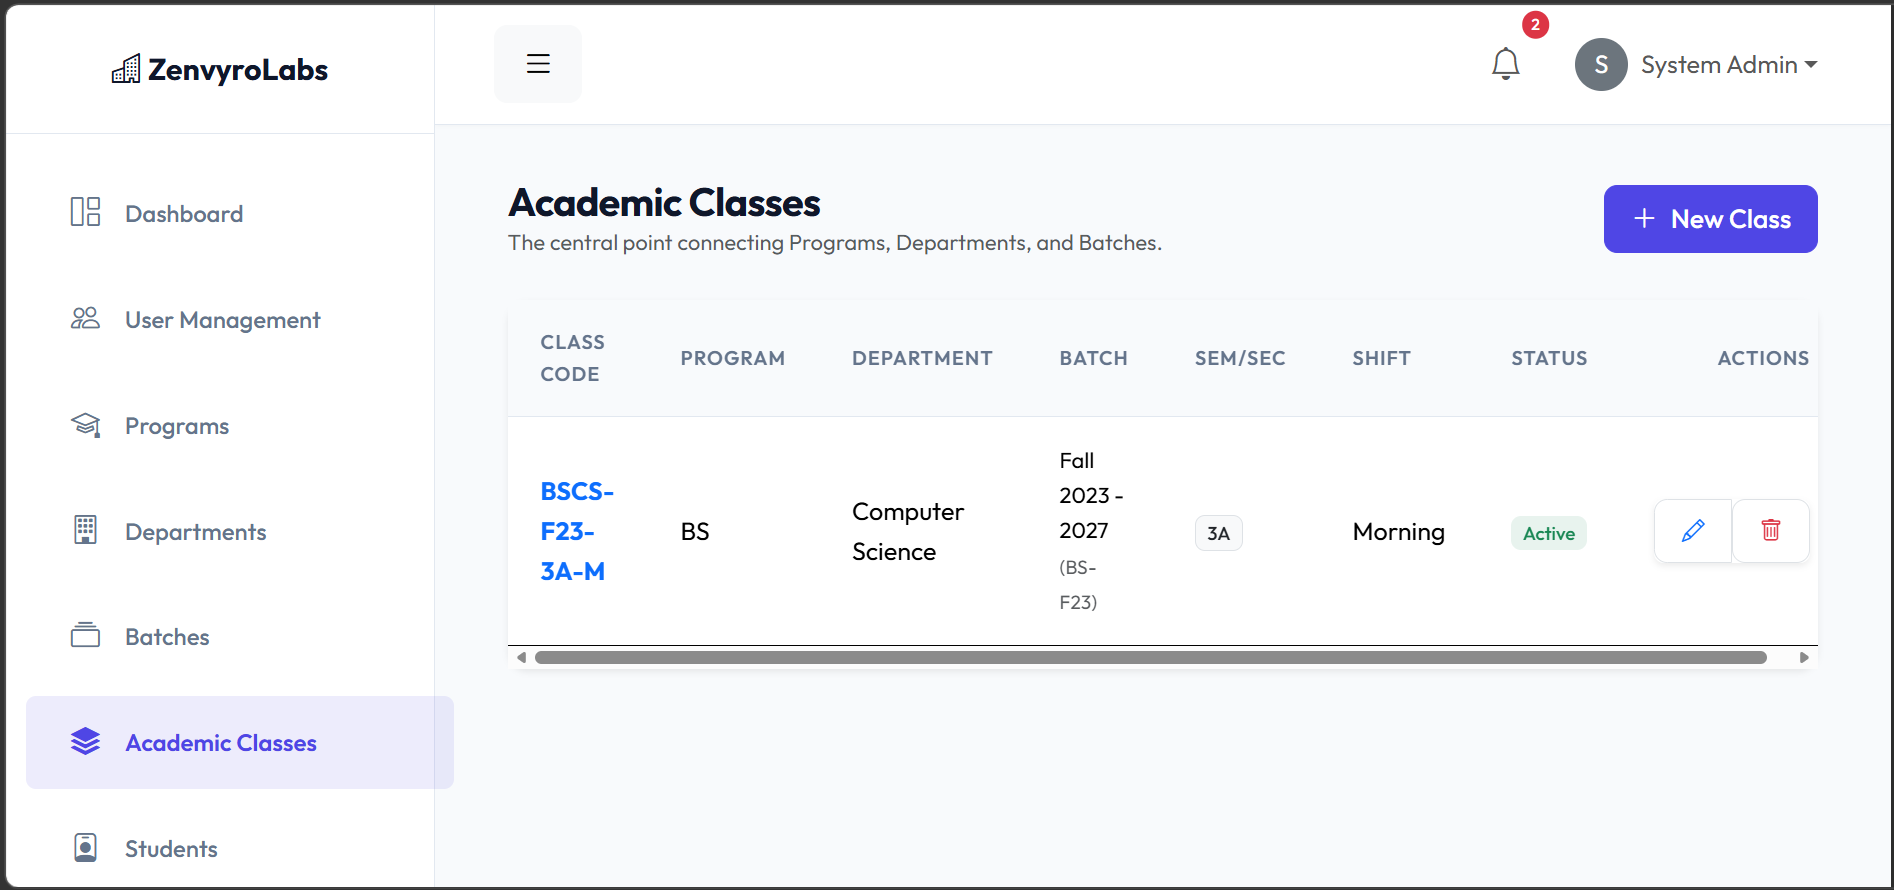This screenshot has height=890, width=1894.
Task: Click the edit pencil icon for BSCS-F23-3A-M
Action: coord(1692,531)
